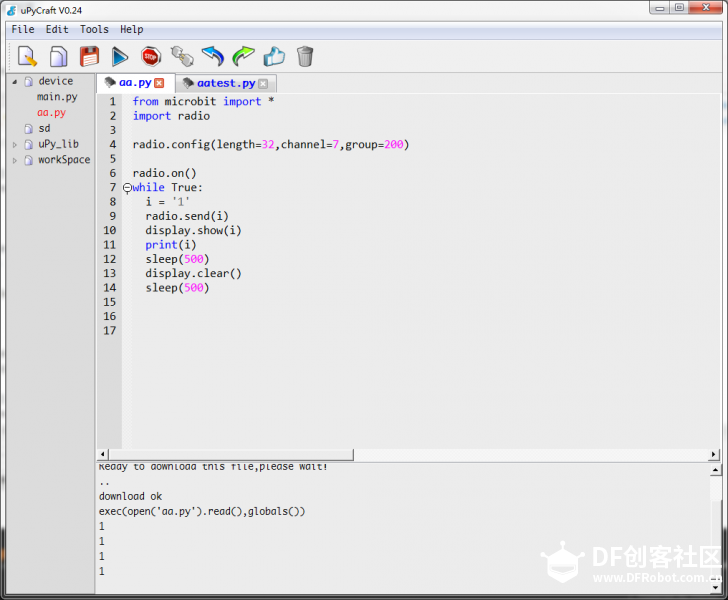This screenshot has height=600, width=728.
Task: Click line 'import radio'
Action: tap(171, 116)
